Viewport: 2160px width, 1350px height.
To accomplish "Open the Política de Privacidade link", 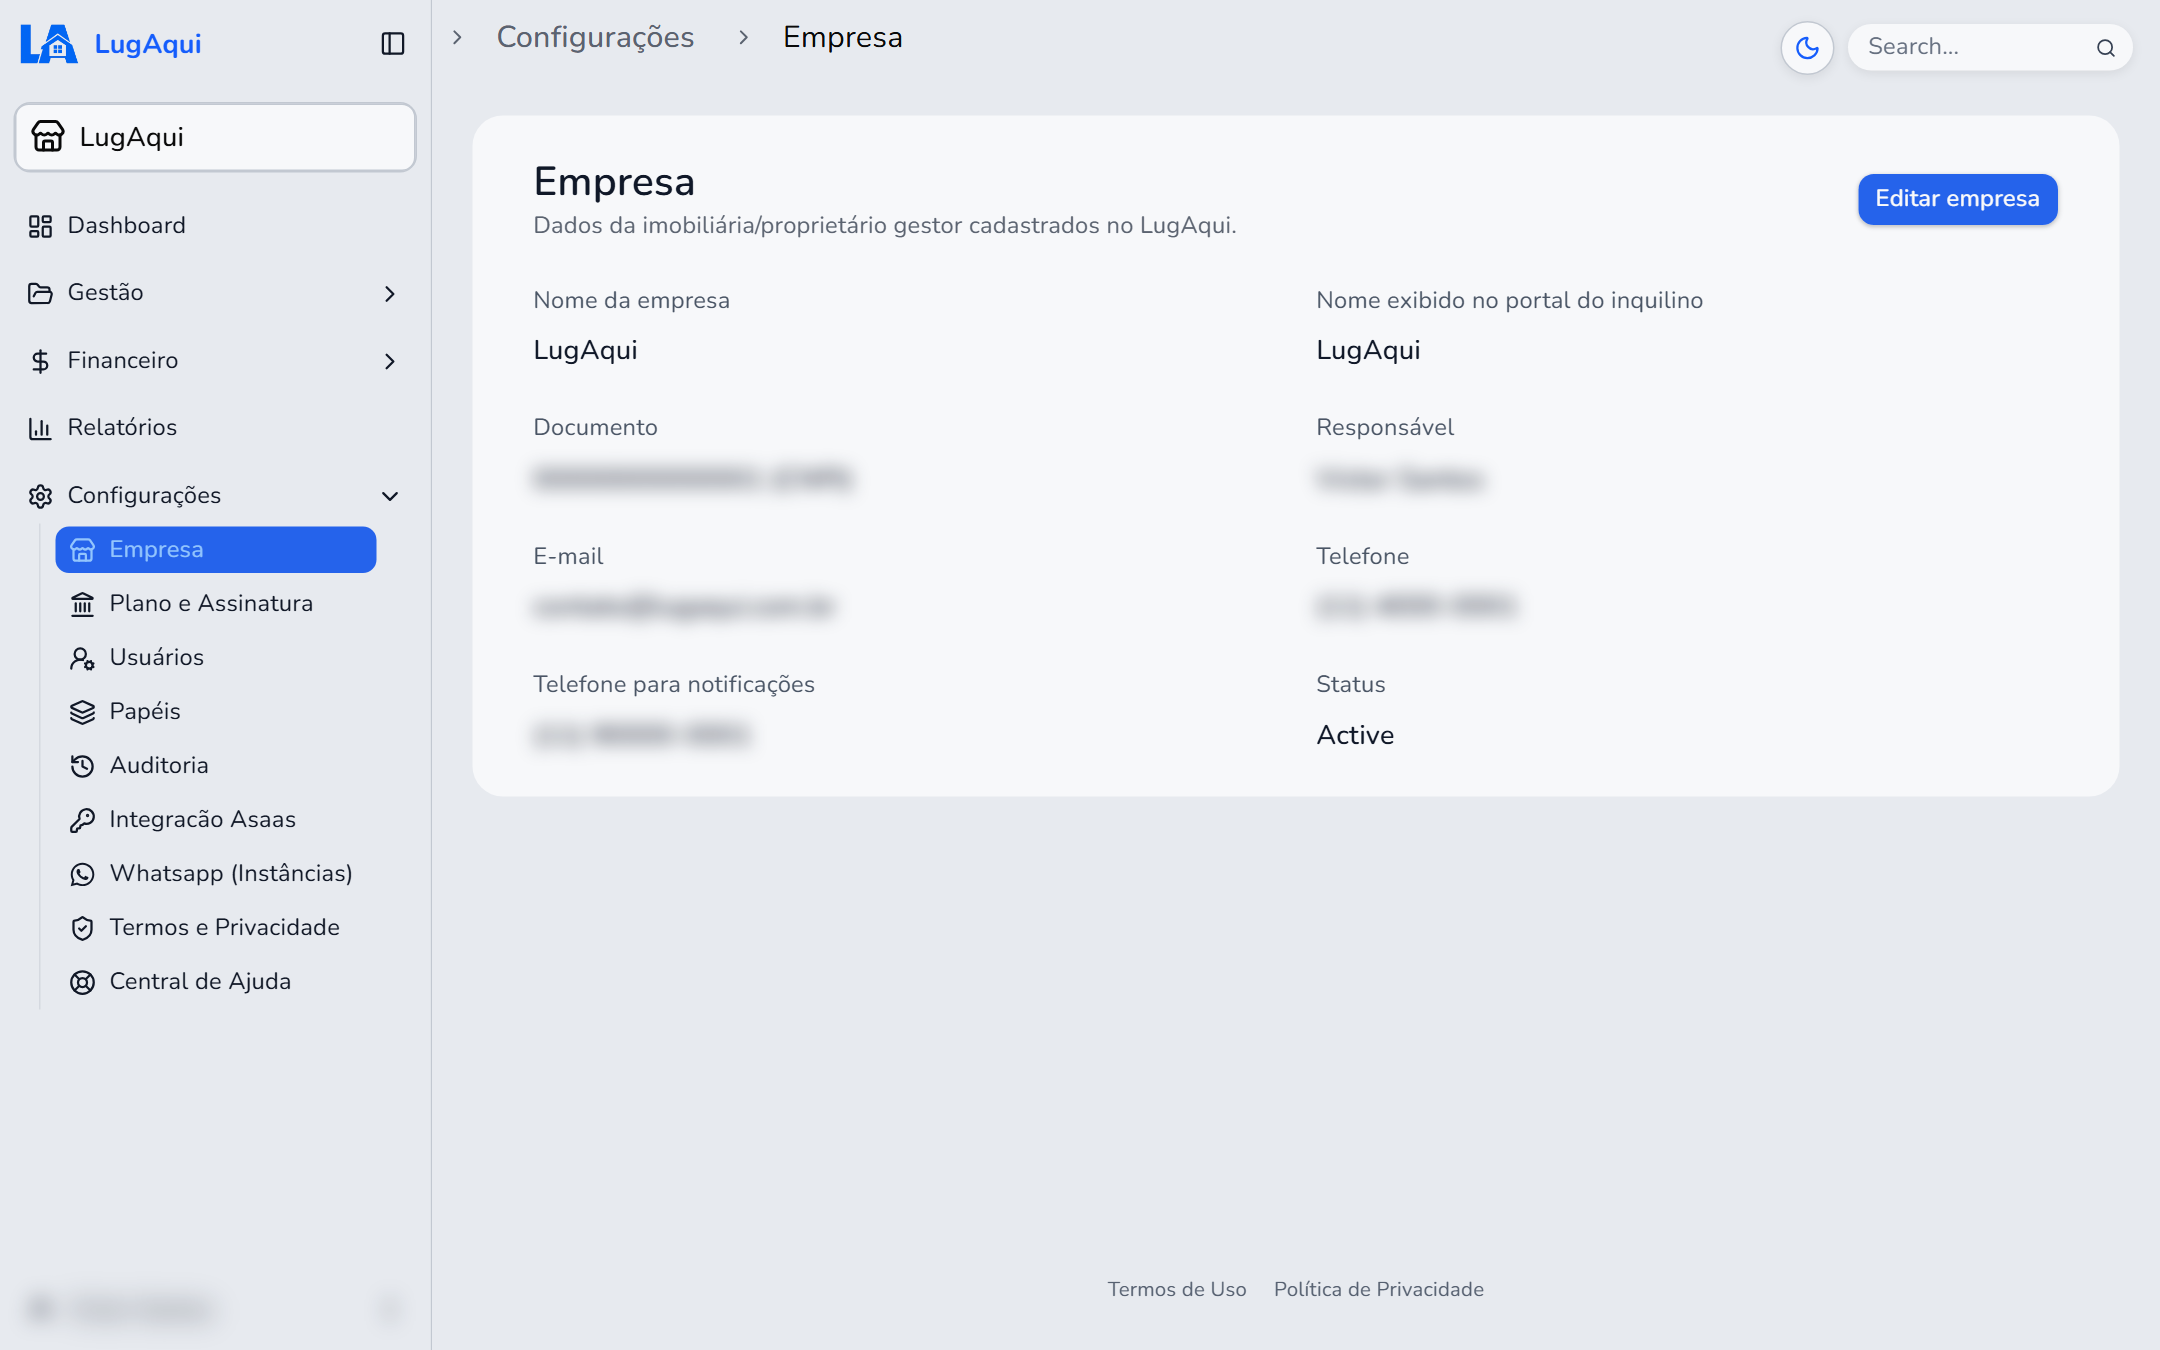I will (1378, 1289).
